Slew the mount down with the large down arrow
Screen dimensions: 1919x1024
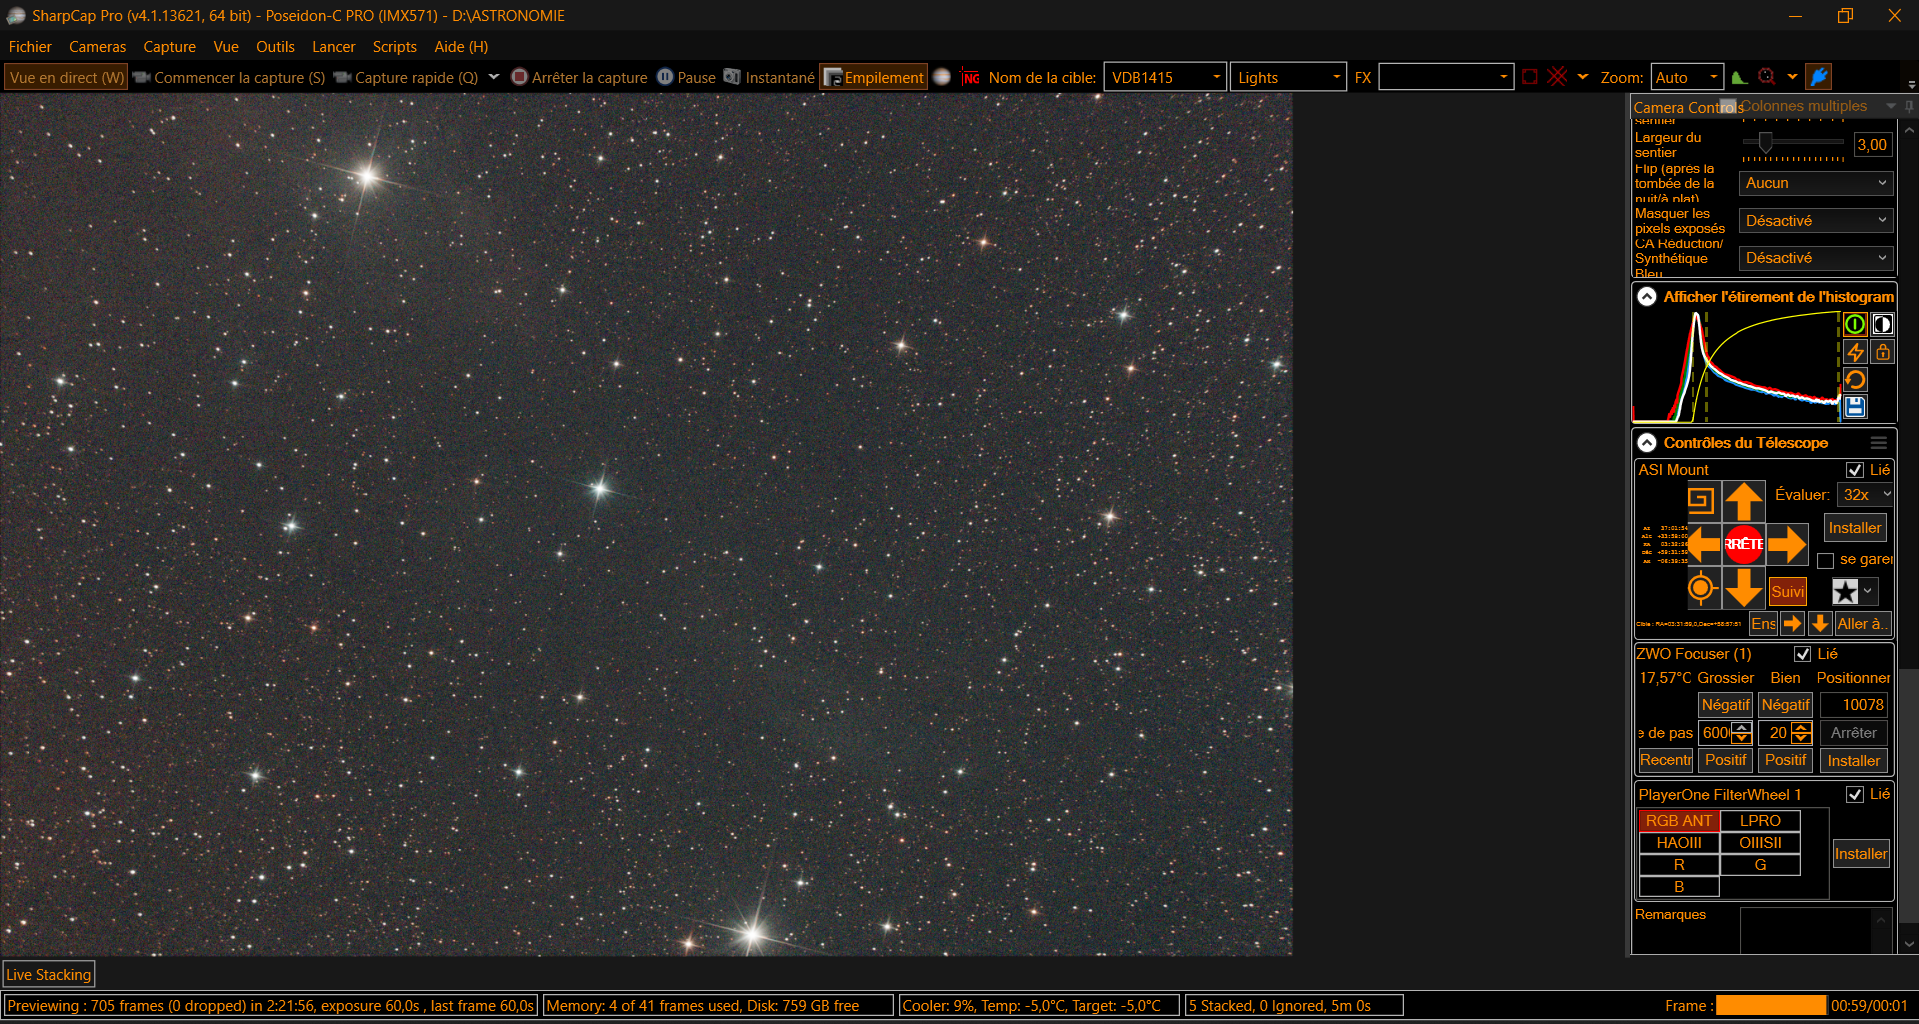click(x=1744, y=588)
